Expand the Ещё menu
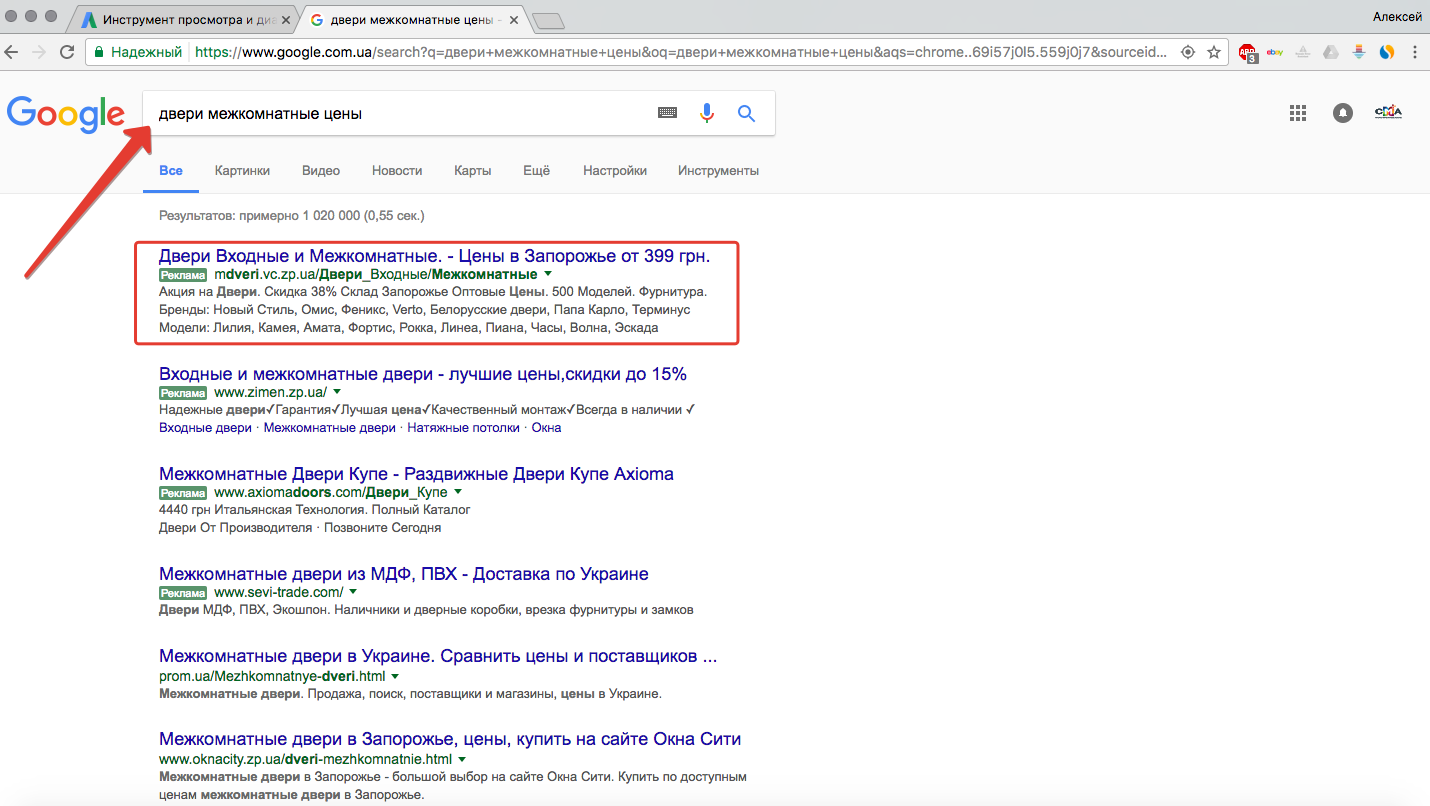This screenshot has width=1430, height=806. (x=536, y=171)
